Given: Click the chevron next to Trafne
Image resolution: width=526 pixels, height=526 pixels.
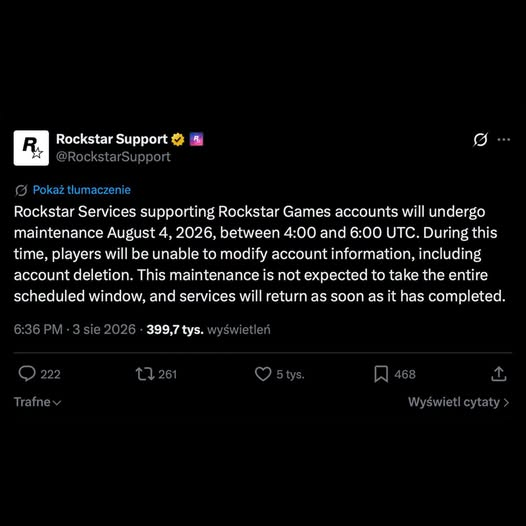Looking at the screenshot, I should pyautogui.click(x=57, y=403).
